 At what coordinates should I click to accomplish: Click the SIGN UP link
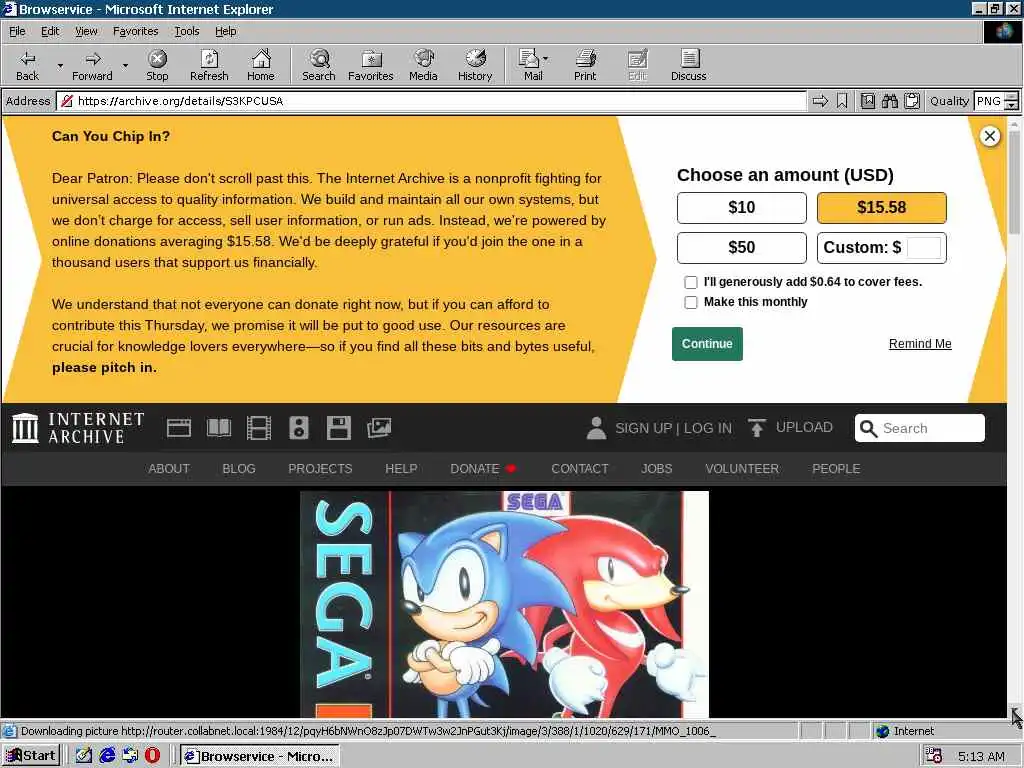(x=643, y=428)
